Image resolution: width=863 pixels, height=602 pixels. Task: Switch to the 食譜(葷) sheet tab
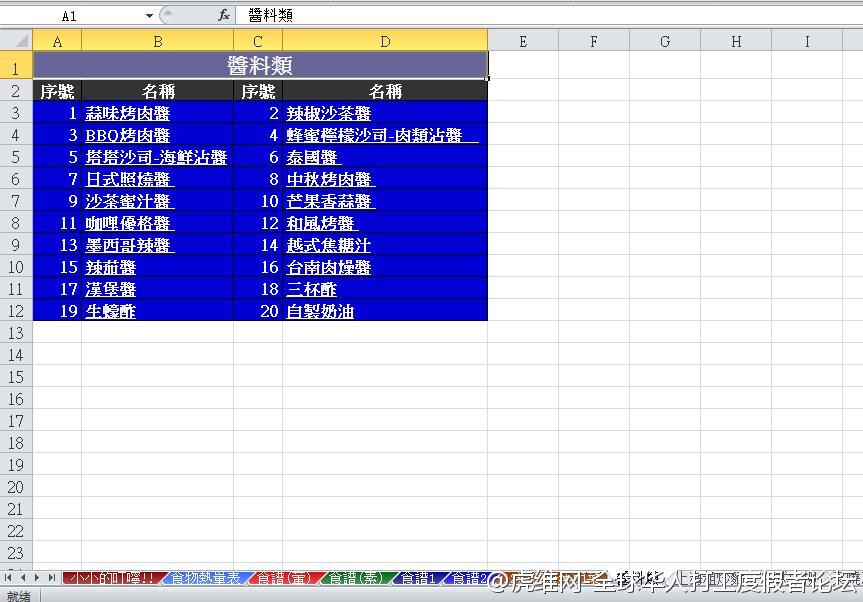284,578
